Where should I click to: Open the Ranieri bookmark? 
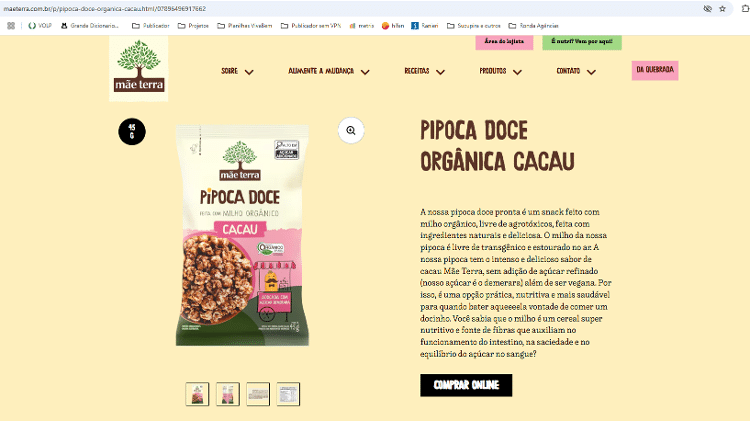pyautogui.click(x=425, y=26)
